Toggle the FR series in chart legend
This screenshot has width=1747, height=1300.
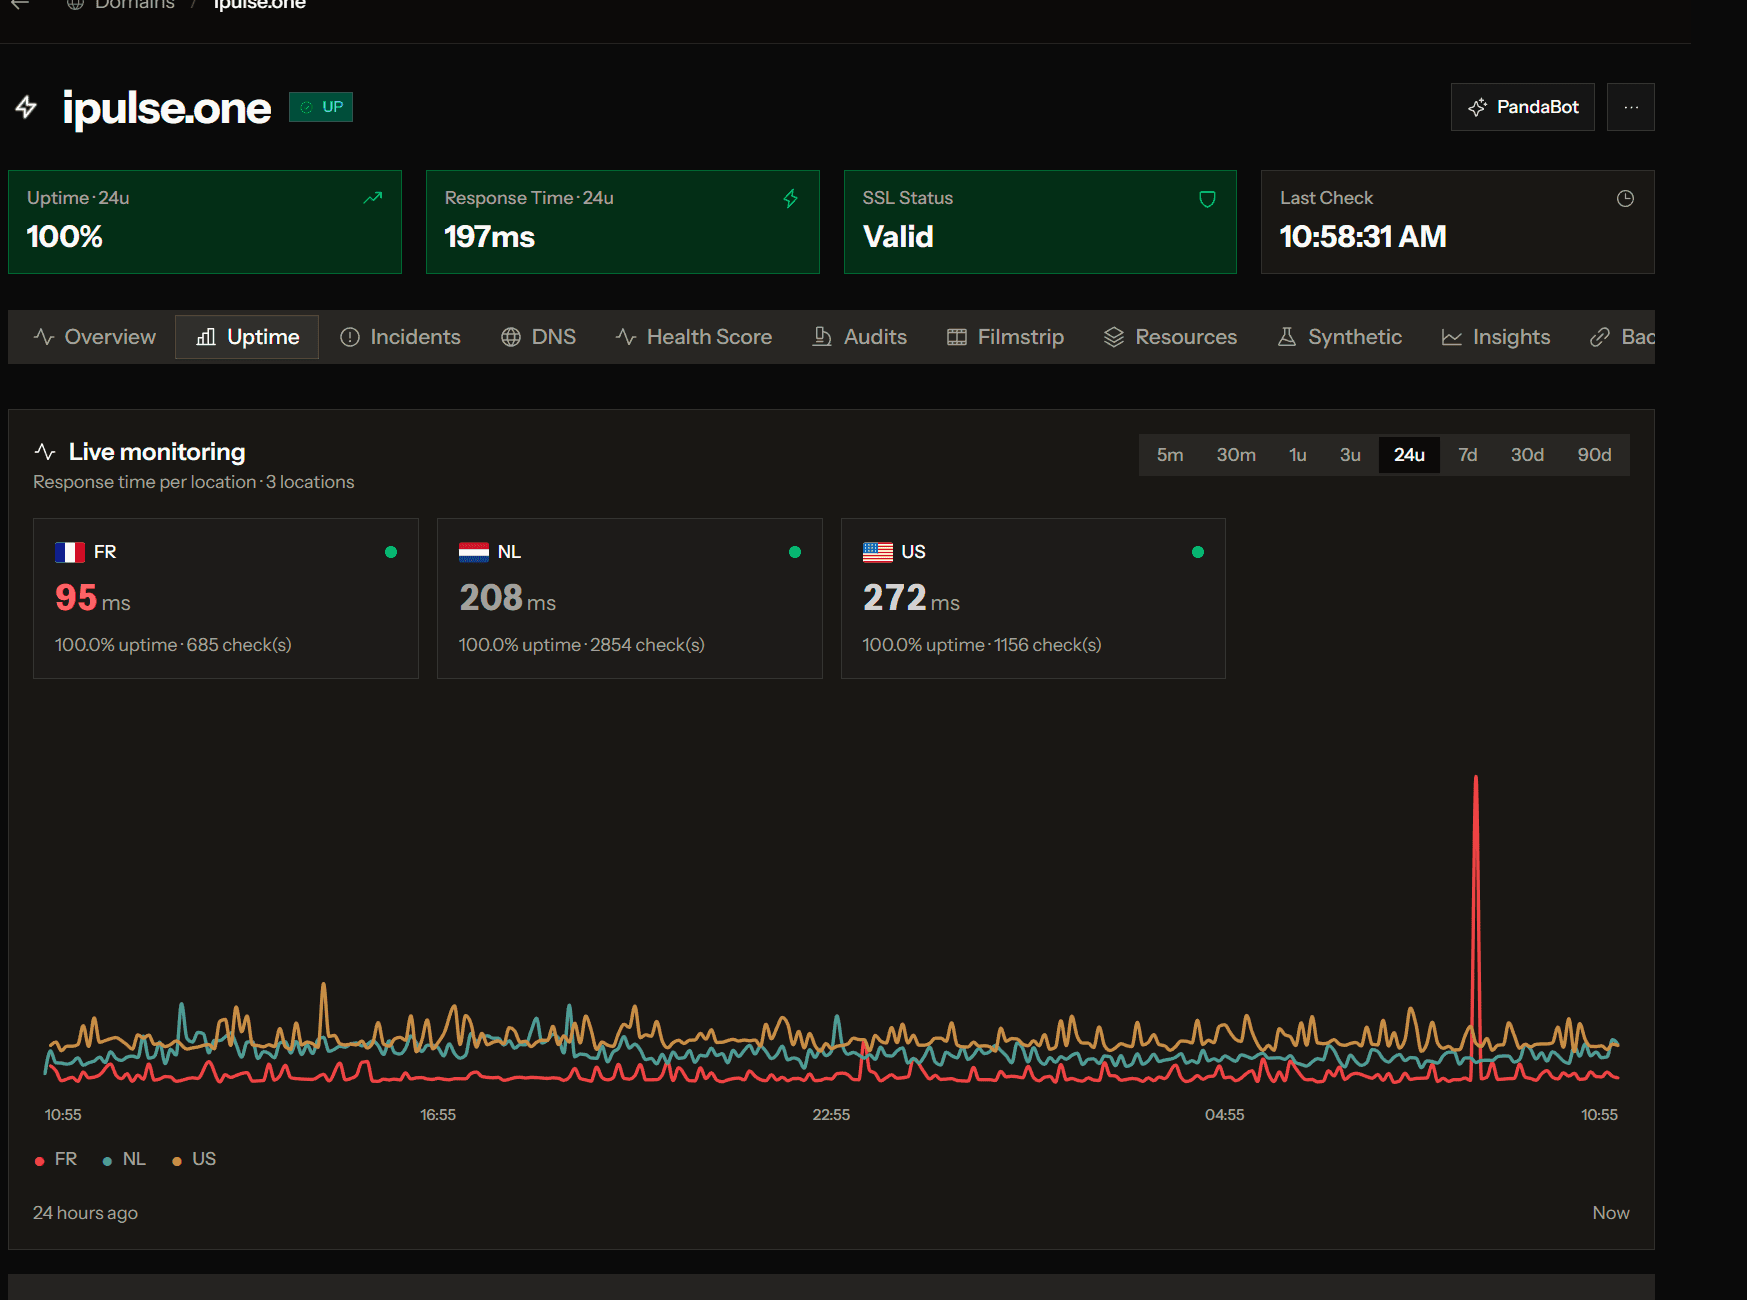pyautogui.click(x=56, y=1159)
